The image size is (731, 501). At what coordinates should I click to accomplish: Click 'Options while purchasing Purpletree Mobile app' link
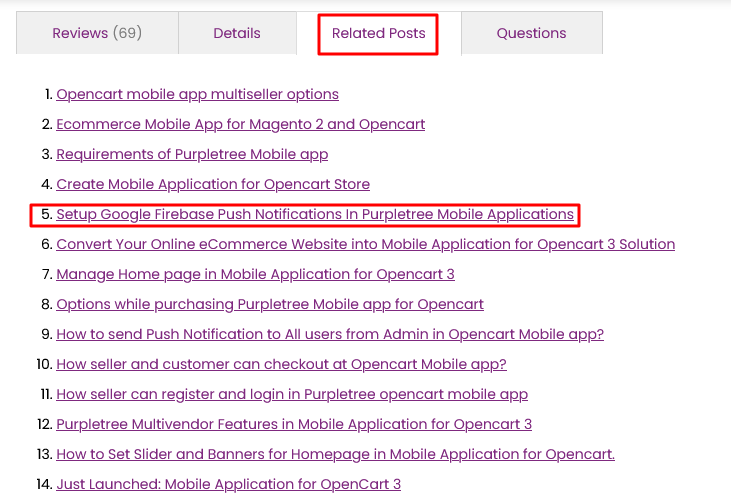pos(270,304)
